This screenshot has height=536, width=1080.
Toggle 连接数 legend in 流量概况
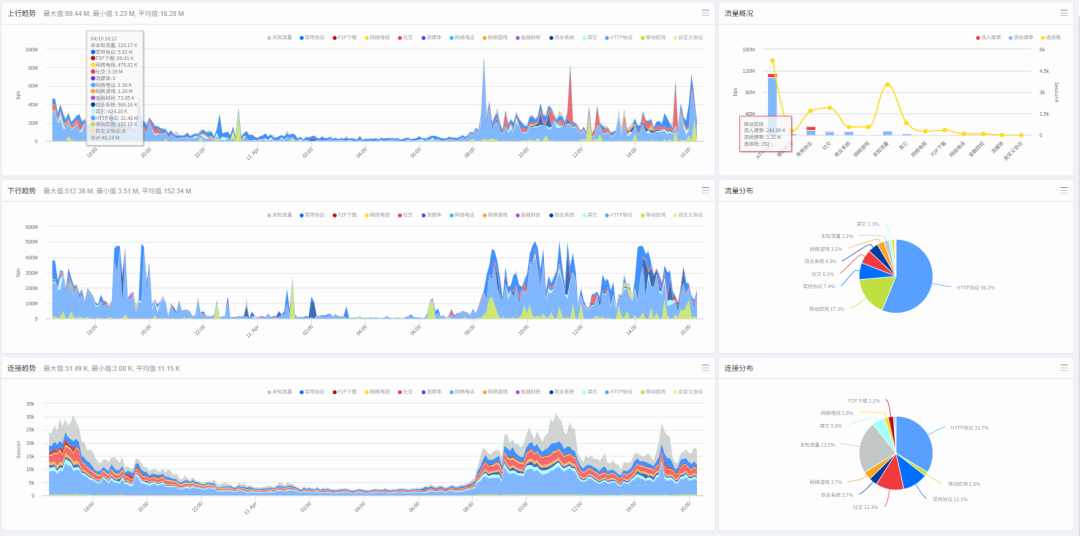click(1052, 37)
